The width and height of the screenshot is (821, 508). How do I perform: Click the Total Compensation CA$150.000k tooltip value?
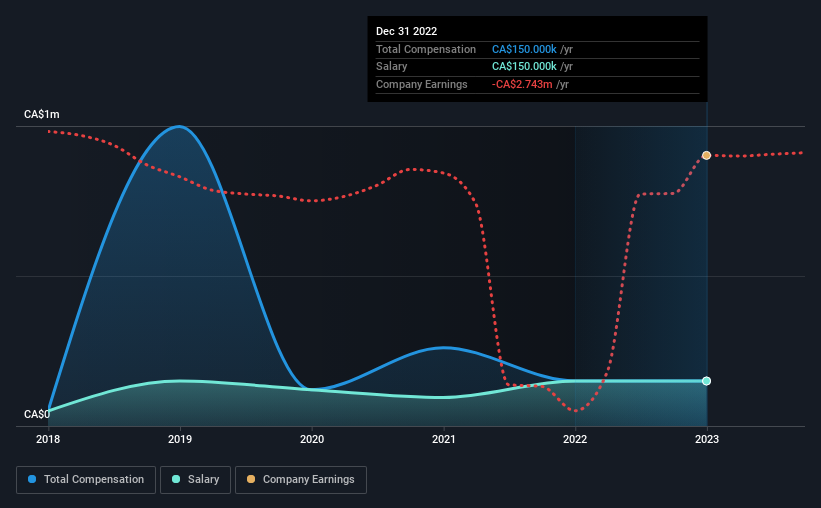(524, 49)
